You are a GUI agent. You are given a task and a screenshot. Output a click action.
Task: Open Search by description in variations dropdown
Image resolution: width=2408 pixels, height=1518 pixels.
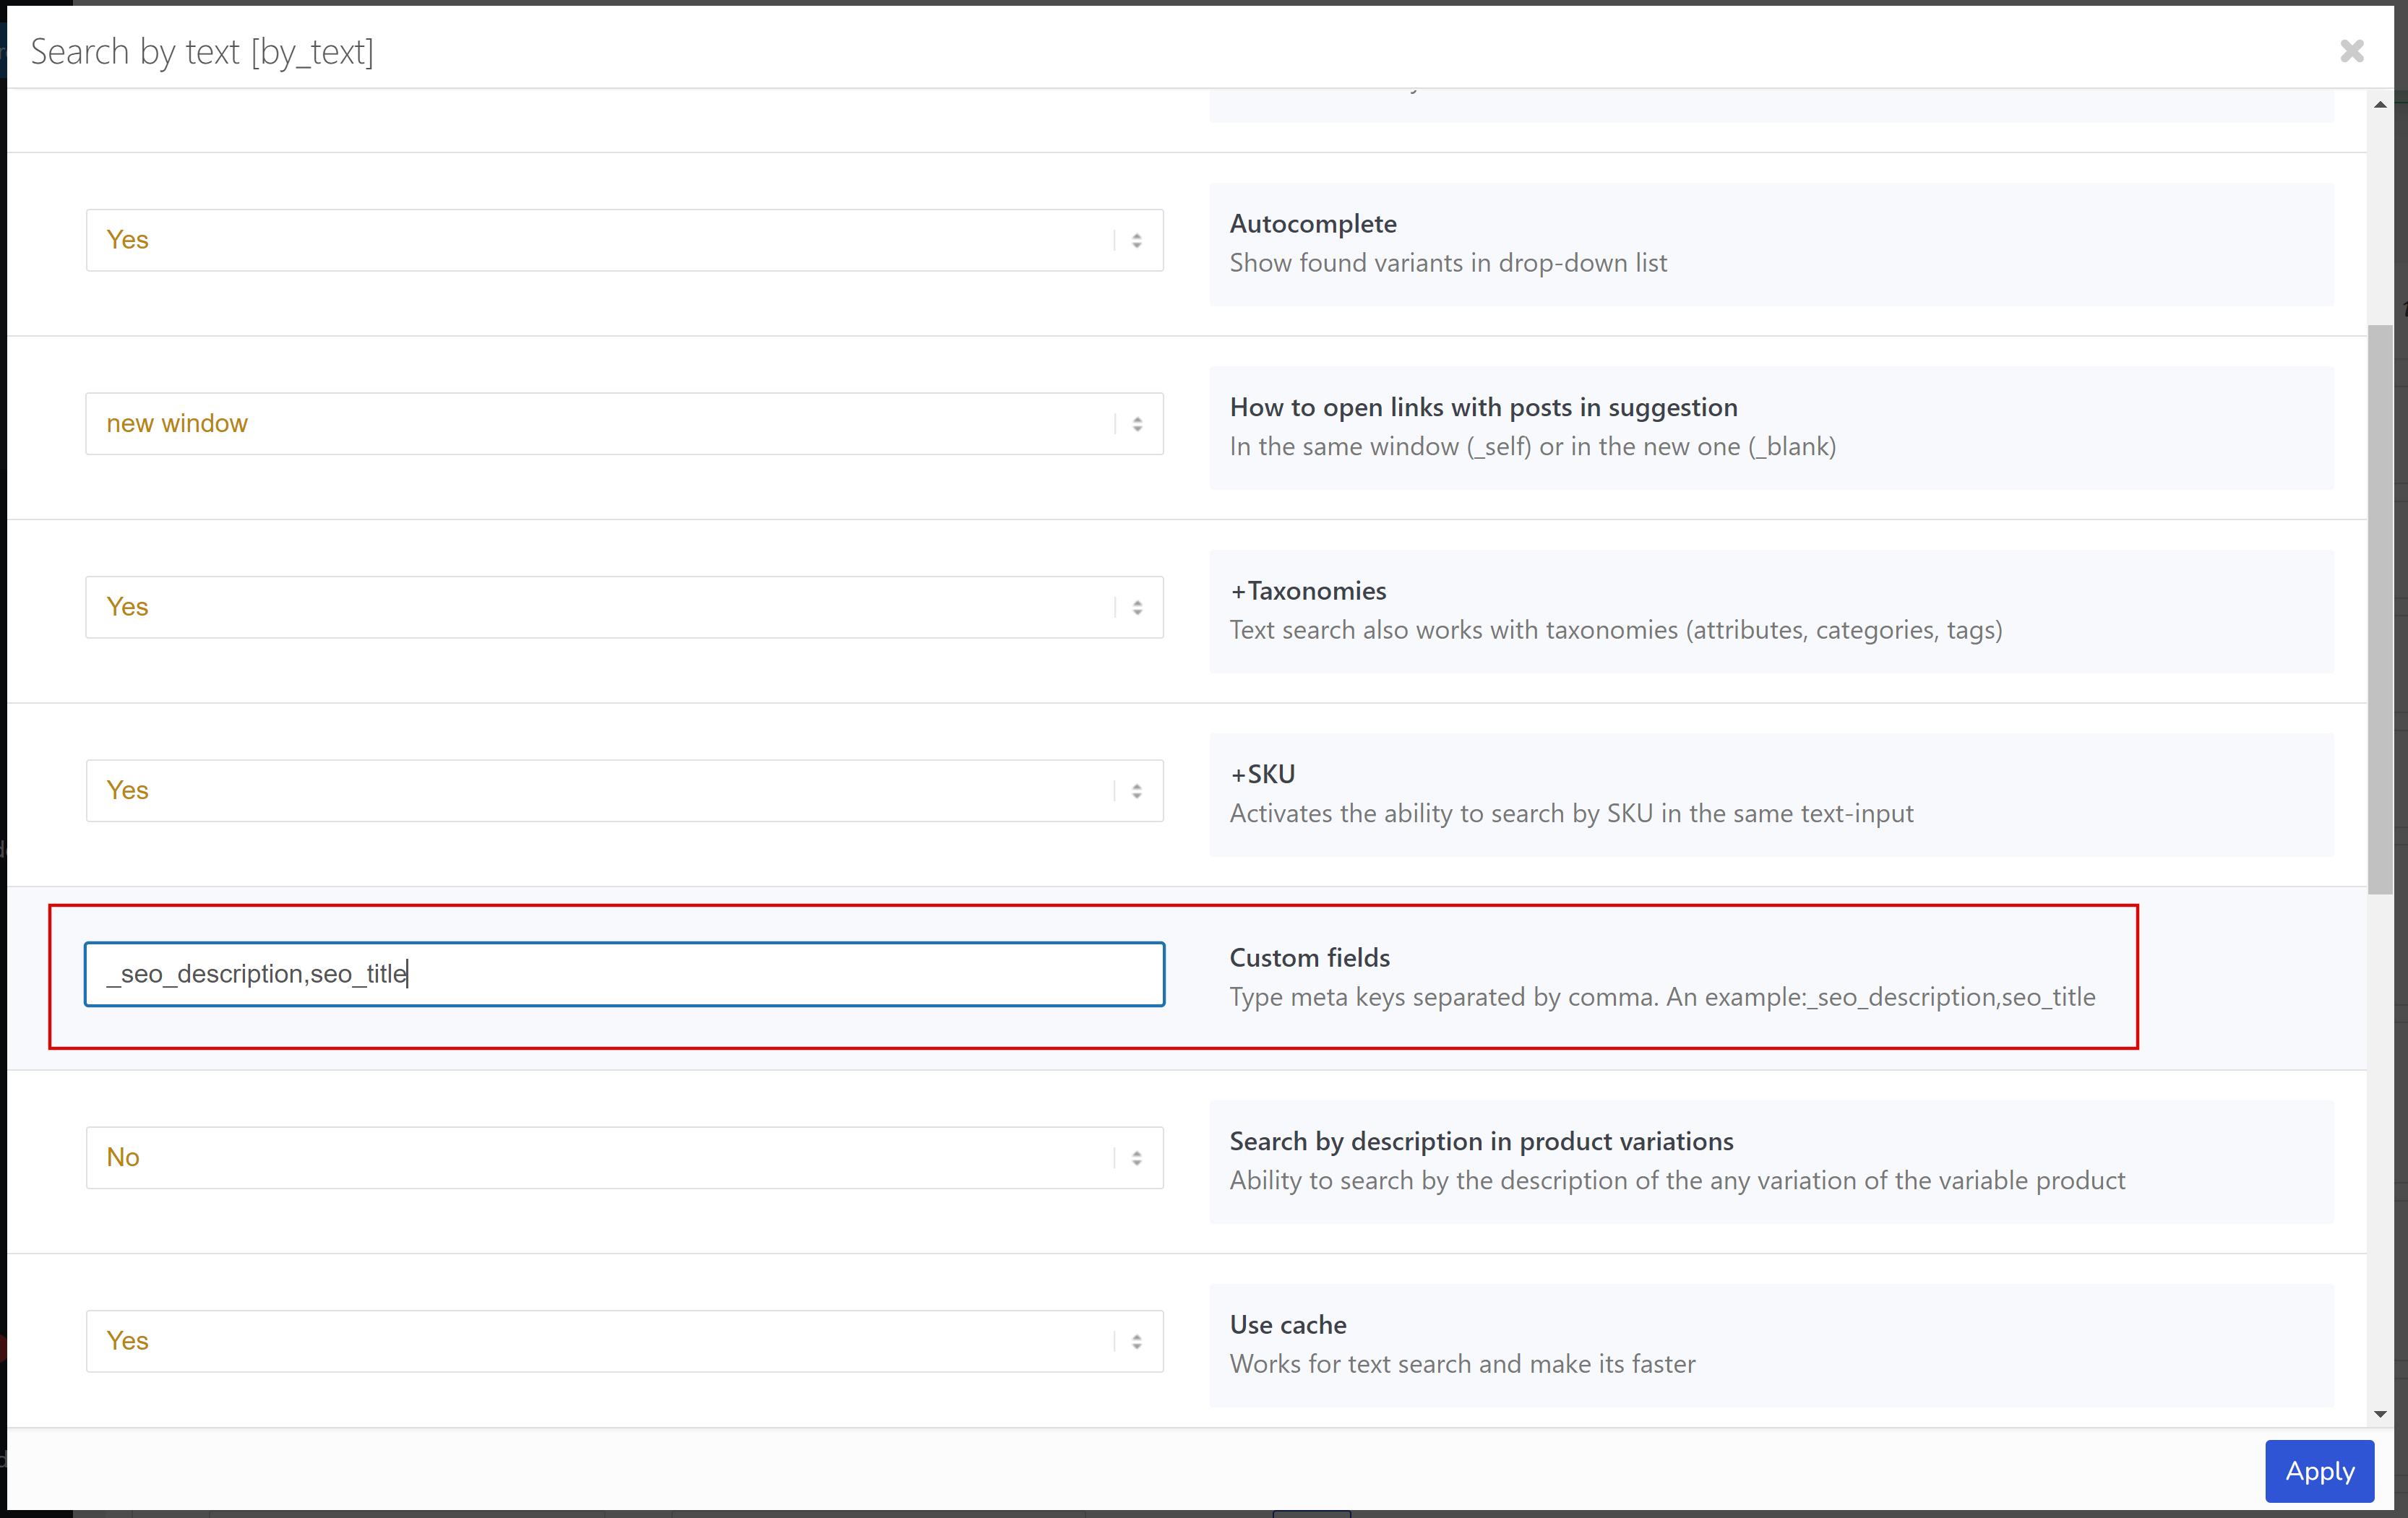click(624, 1158)
